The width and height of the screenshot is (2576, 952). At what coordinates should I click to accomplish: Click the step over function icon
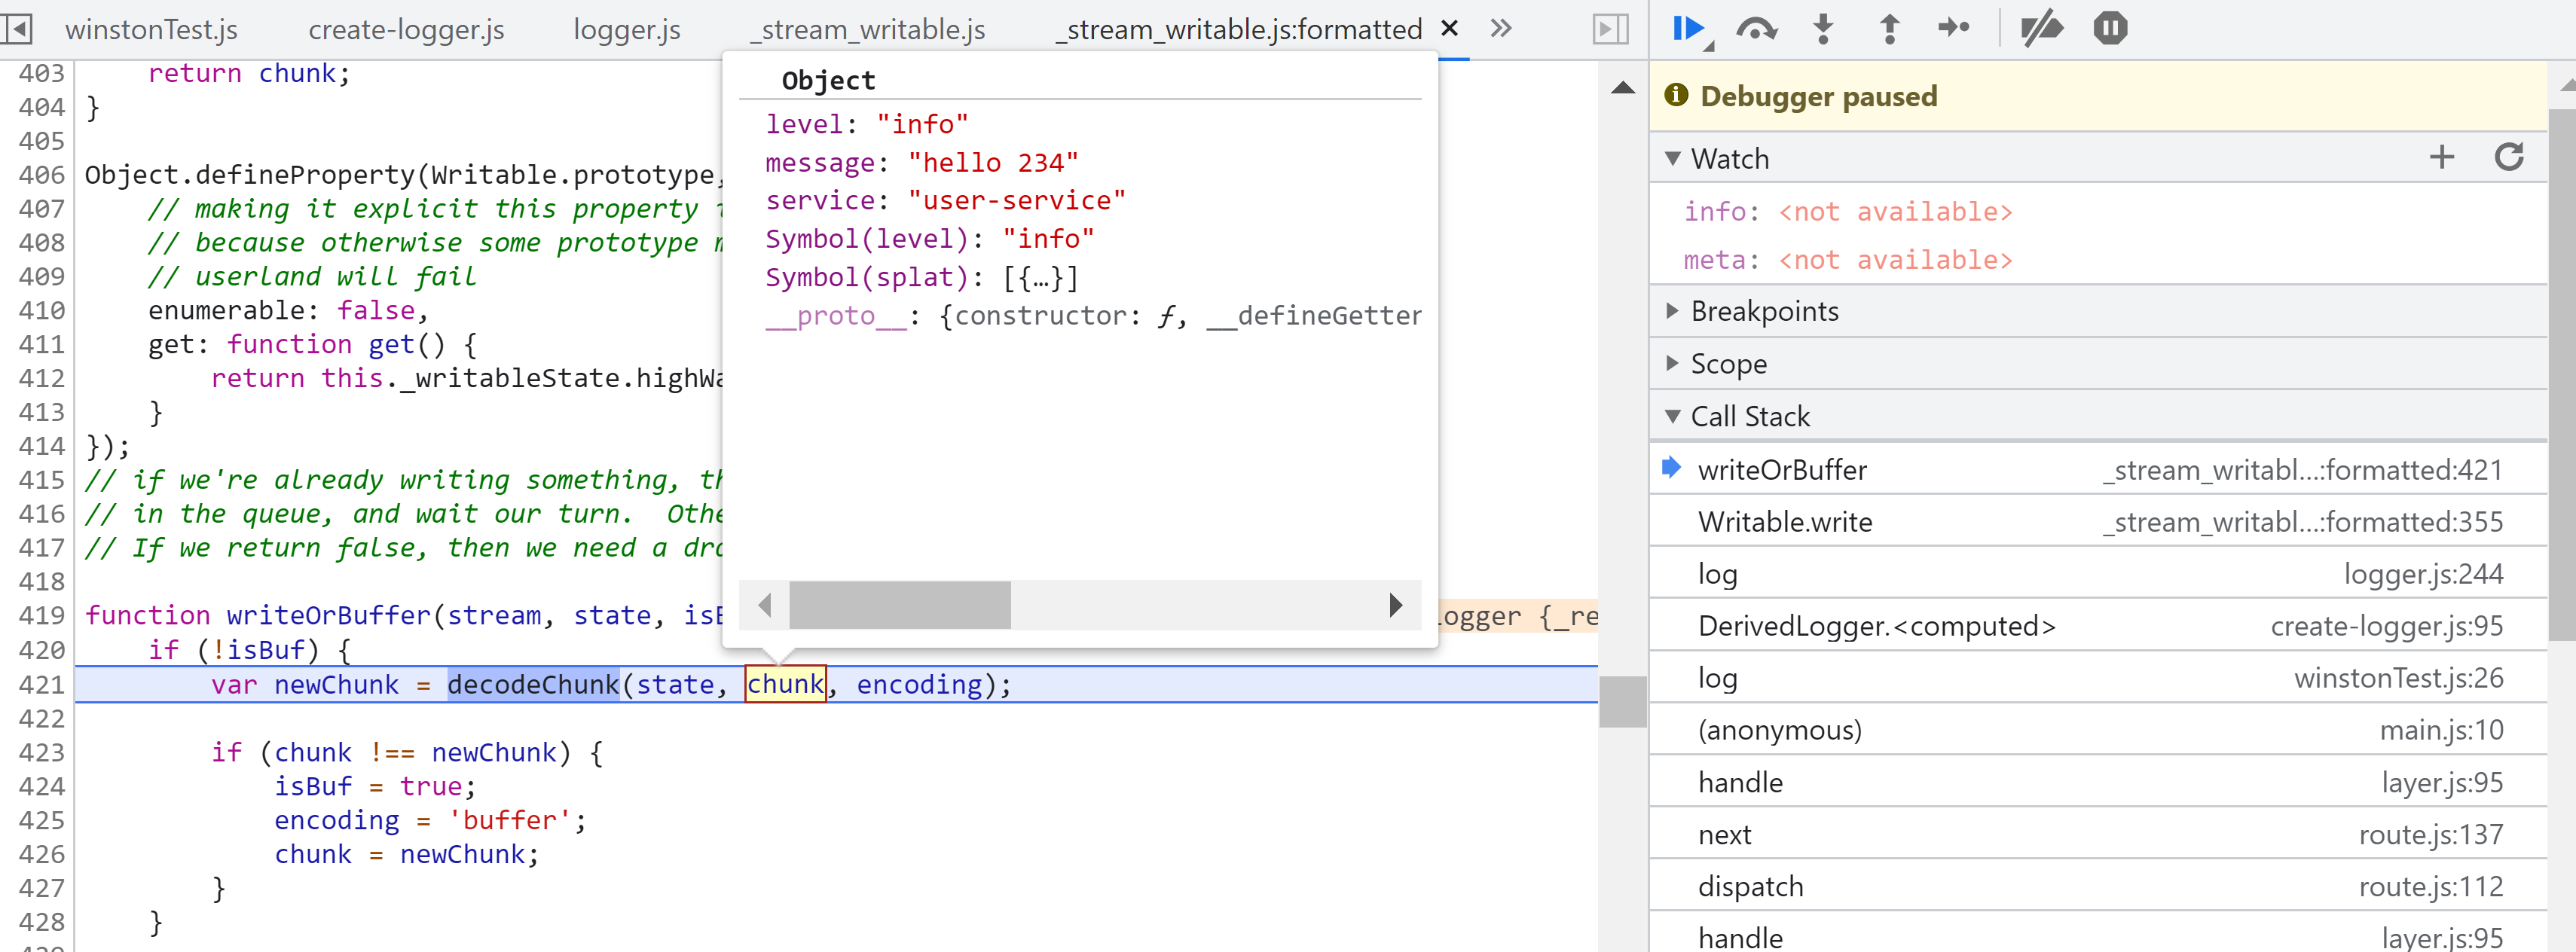click(1756, 28)
